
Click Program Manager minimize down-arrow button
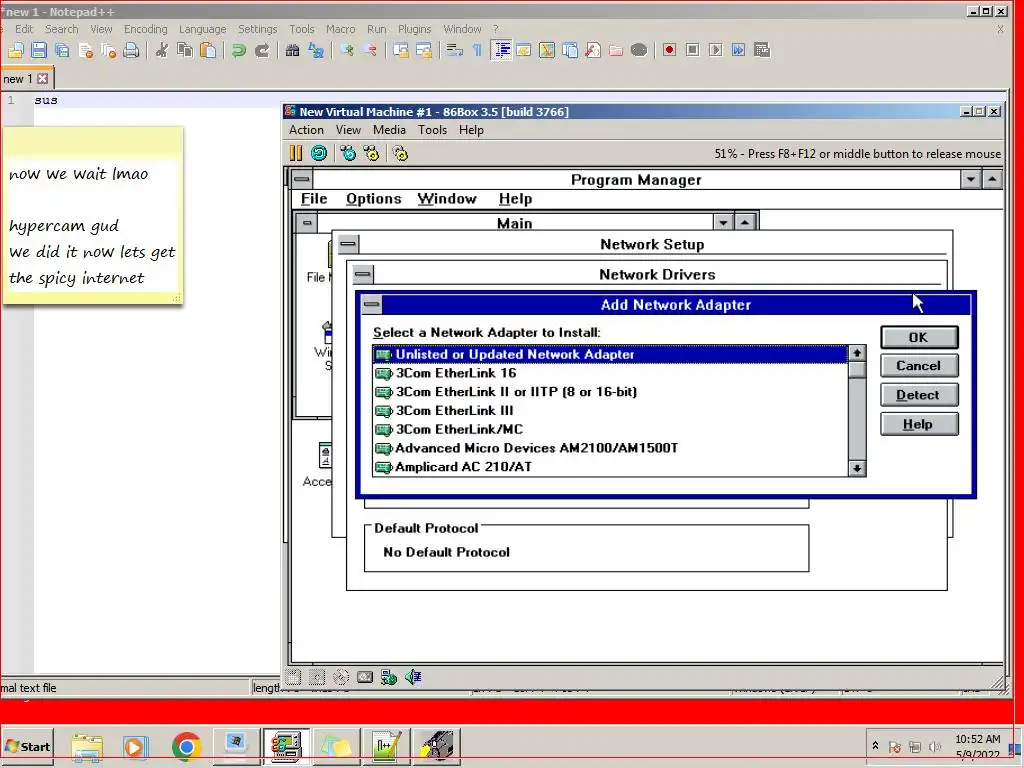tap(970, 179)
